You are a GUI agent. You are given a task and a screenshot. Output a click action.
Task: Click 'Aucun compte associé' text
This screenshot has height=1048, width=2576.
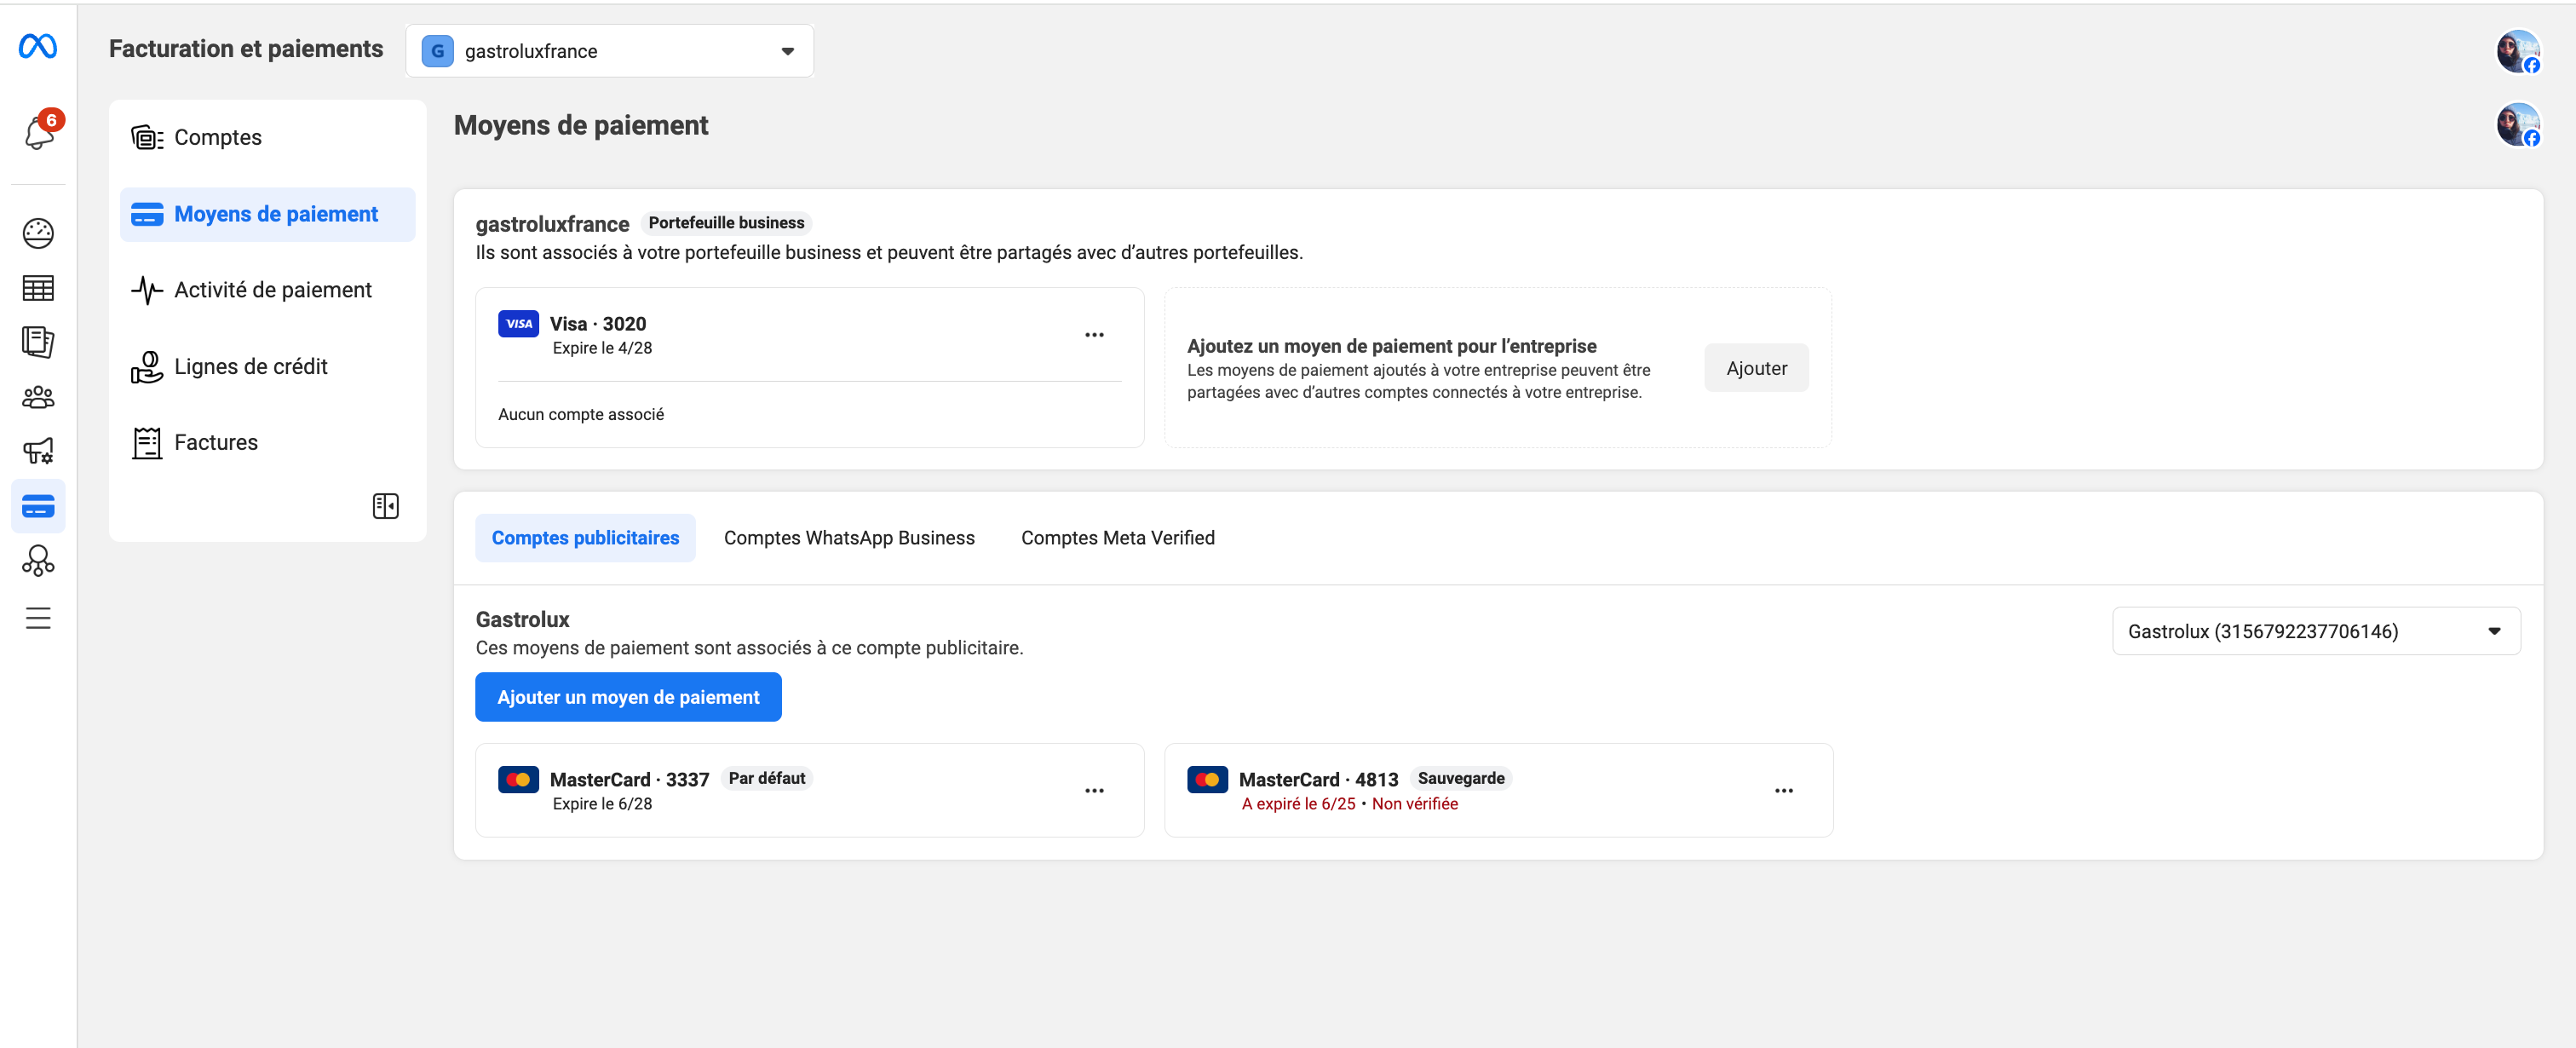(581, 414)
